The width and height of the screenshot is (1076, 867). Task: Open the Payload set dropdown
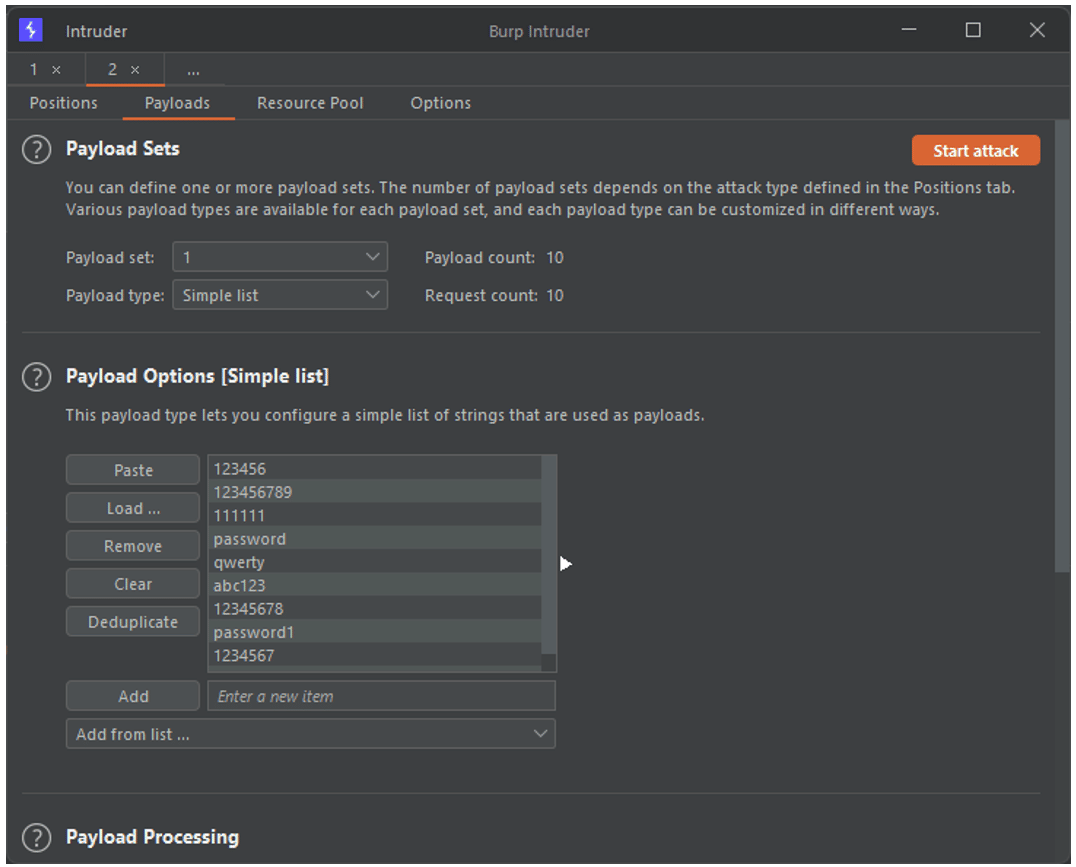[x=280, y=258]
